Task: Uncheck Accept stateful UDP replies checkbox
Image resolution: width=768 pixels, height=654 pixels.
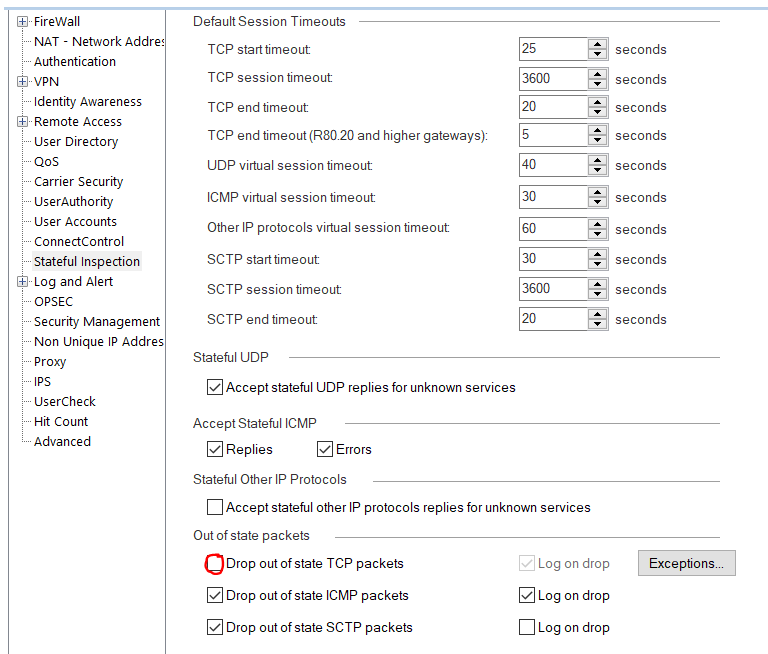Action: [214, 387]
